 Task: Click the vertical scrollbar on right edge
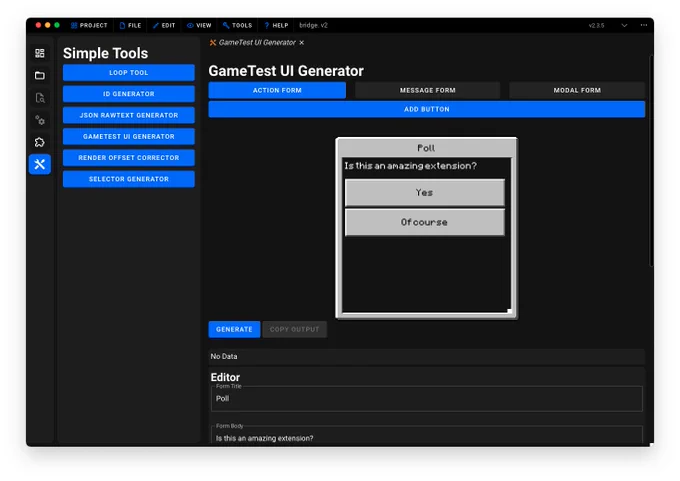click(x=651, y=160)
